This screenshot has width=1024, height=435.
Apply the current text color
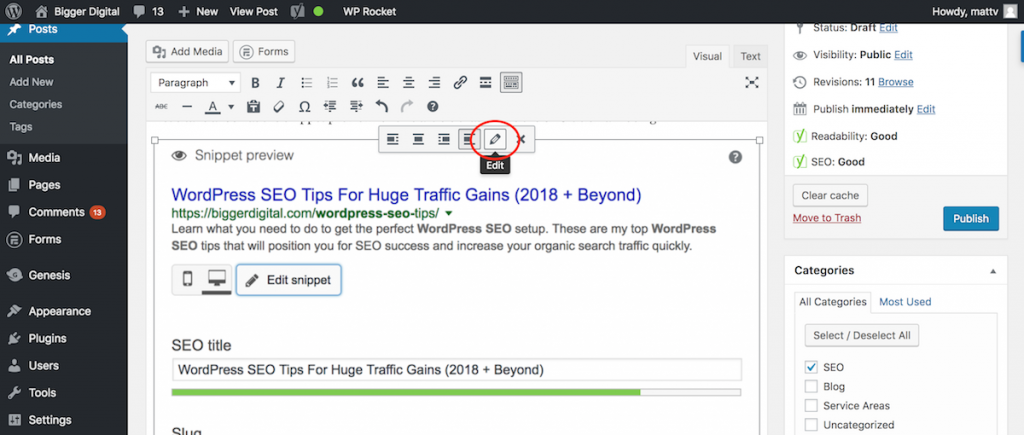coord(212,106)
